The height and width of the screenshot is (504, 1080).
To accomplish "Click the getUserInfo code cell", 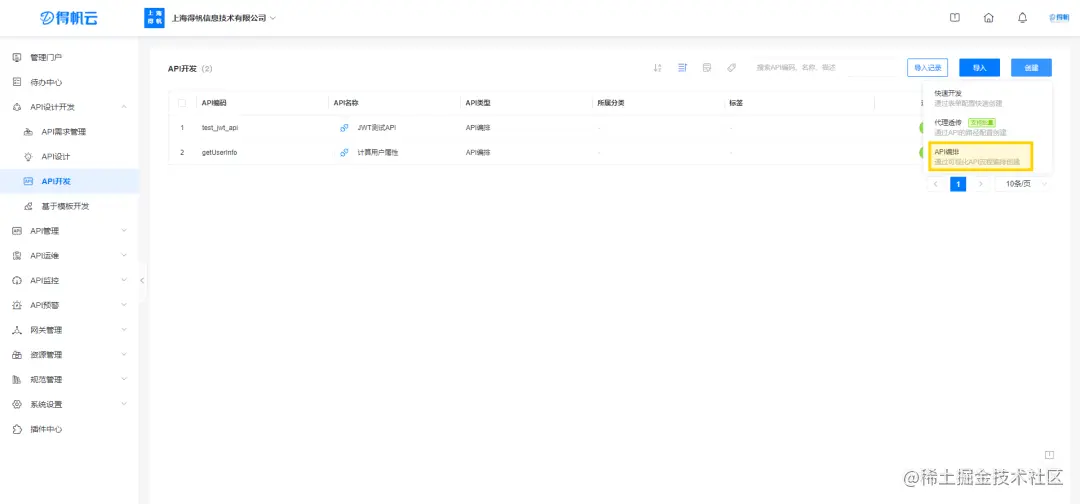I will tap(219, 152).
